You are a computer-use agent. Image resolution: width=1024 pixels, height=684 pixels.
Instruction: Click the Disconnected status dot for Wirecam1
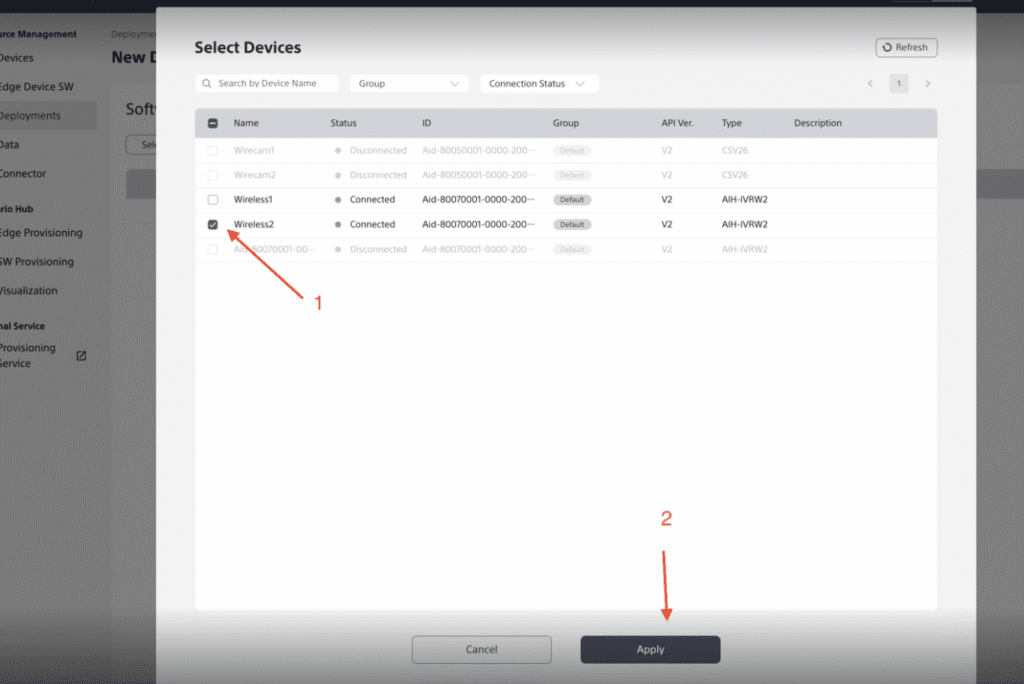tap(337, 150)
